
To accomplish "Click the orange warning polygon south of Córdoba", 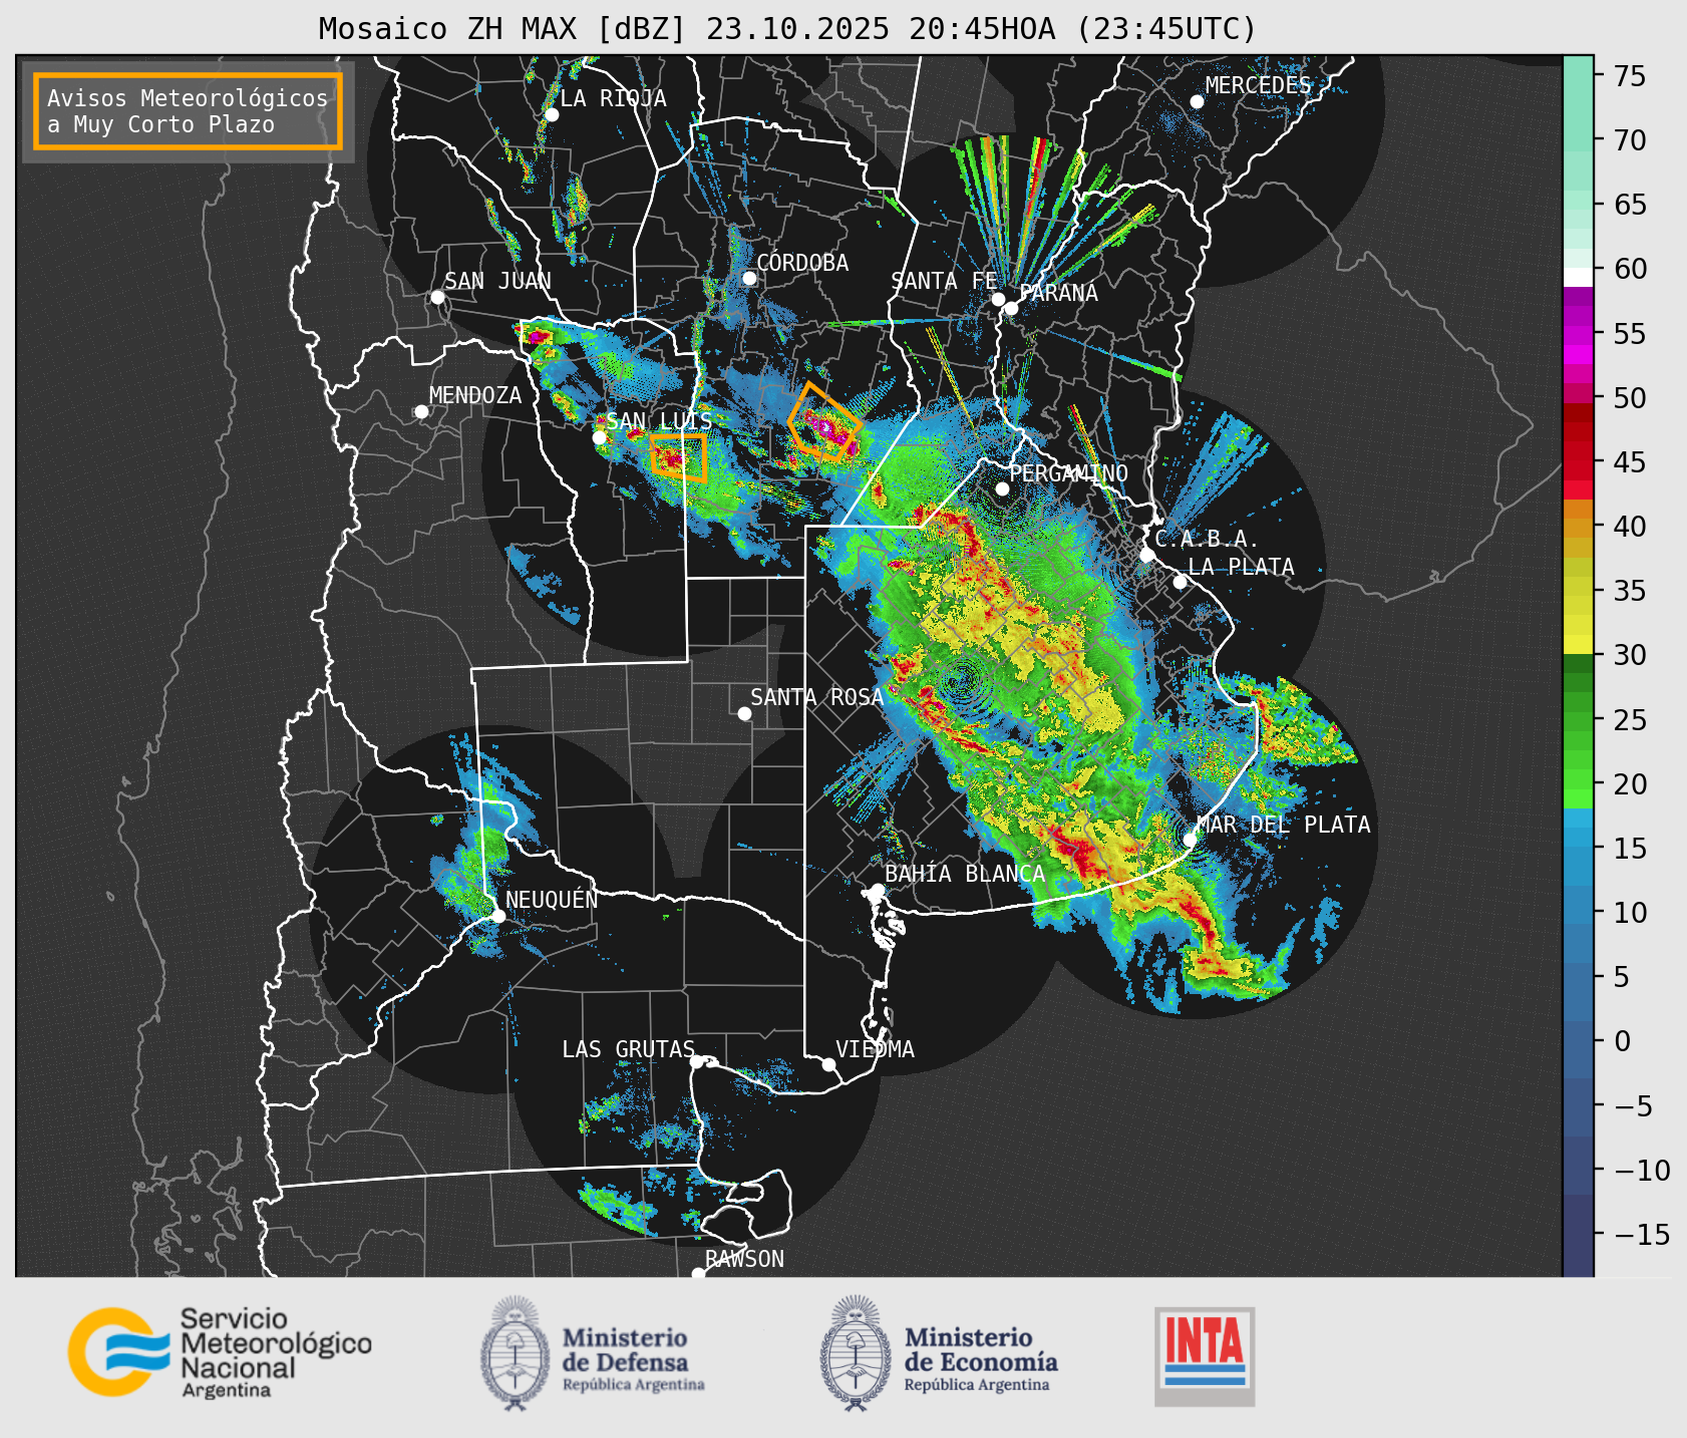I will point(823,424).
